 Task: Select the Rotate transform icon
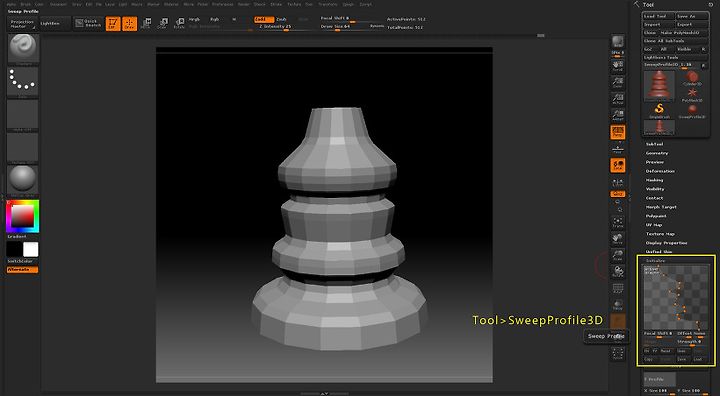coord(179,23)
